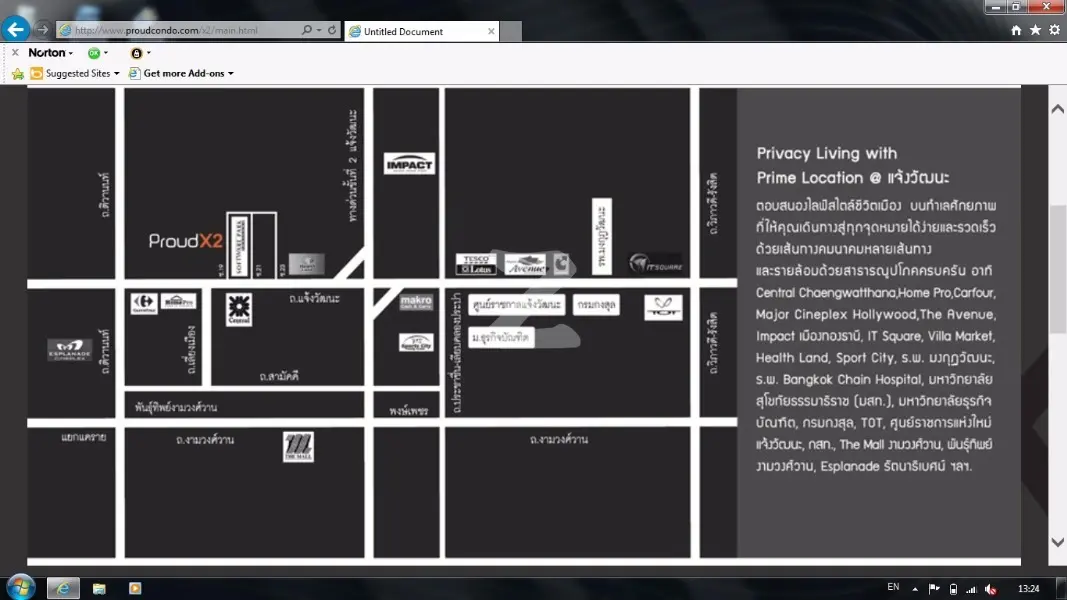Click the search magnifier in address bar
This screenshot has width=1067, height=600.
click(306, 30)
